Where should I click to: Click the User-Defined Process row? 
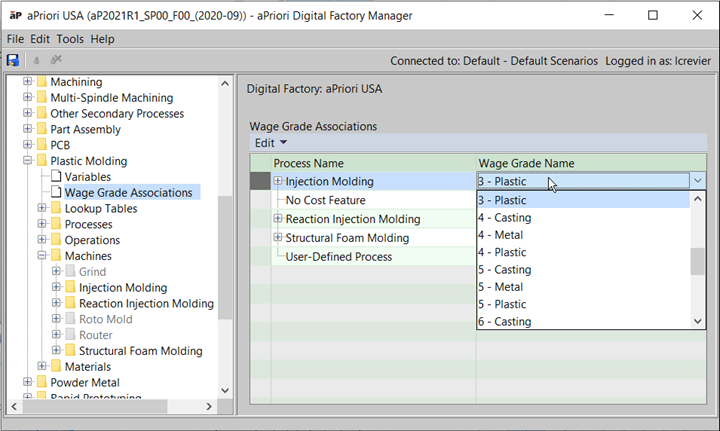click(x=373, y=257)
